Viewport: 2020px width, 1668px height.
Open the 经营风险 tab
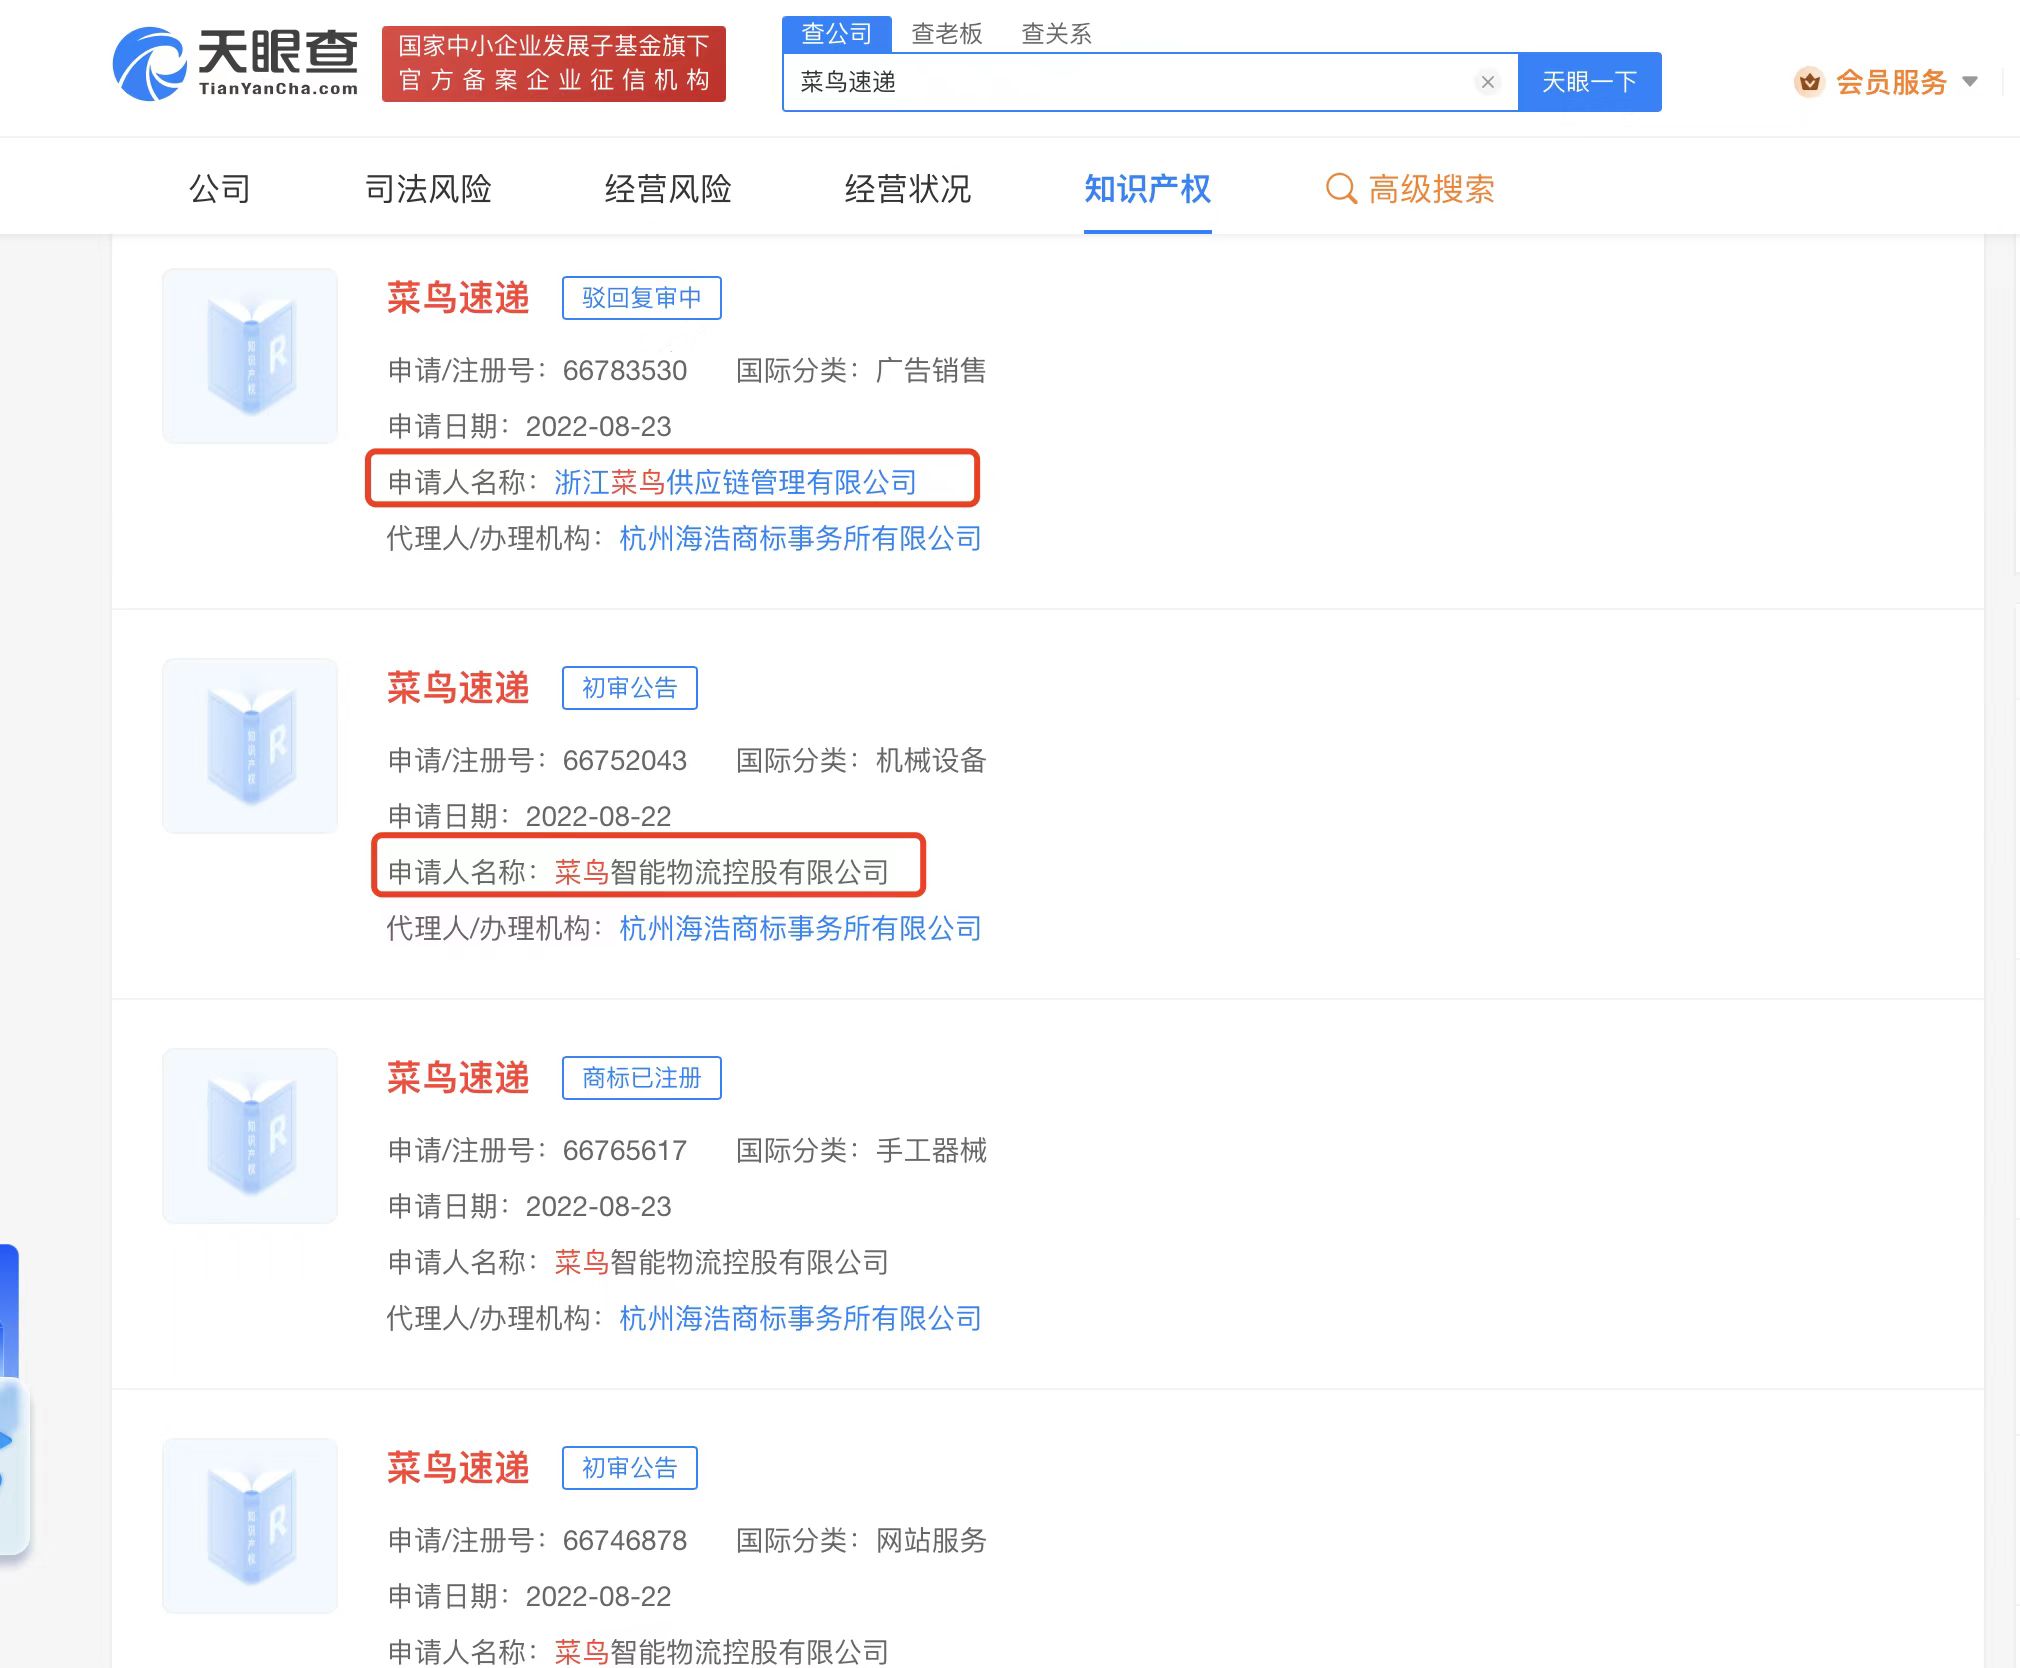[x=668, y=189]
